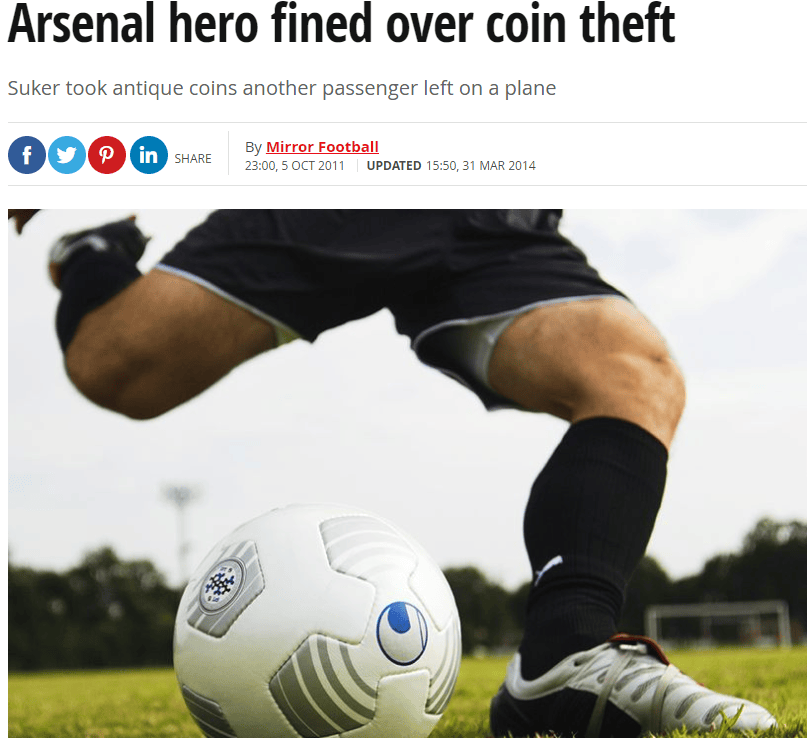The height and width of the screenshot is (738, 807).
Task: Click the goalpost in the photo background
Action: [x=718, y=623]
